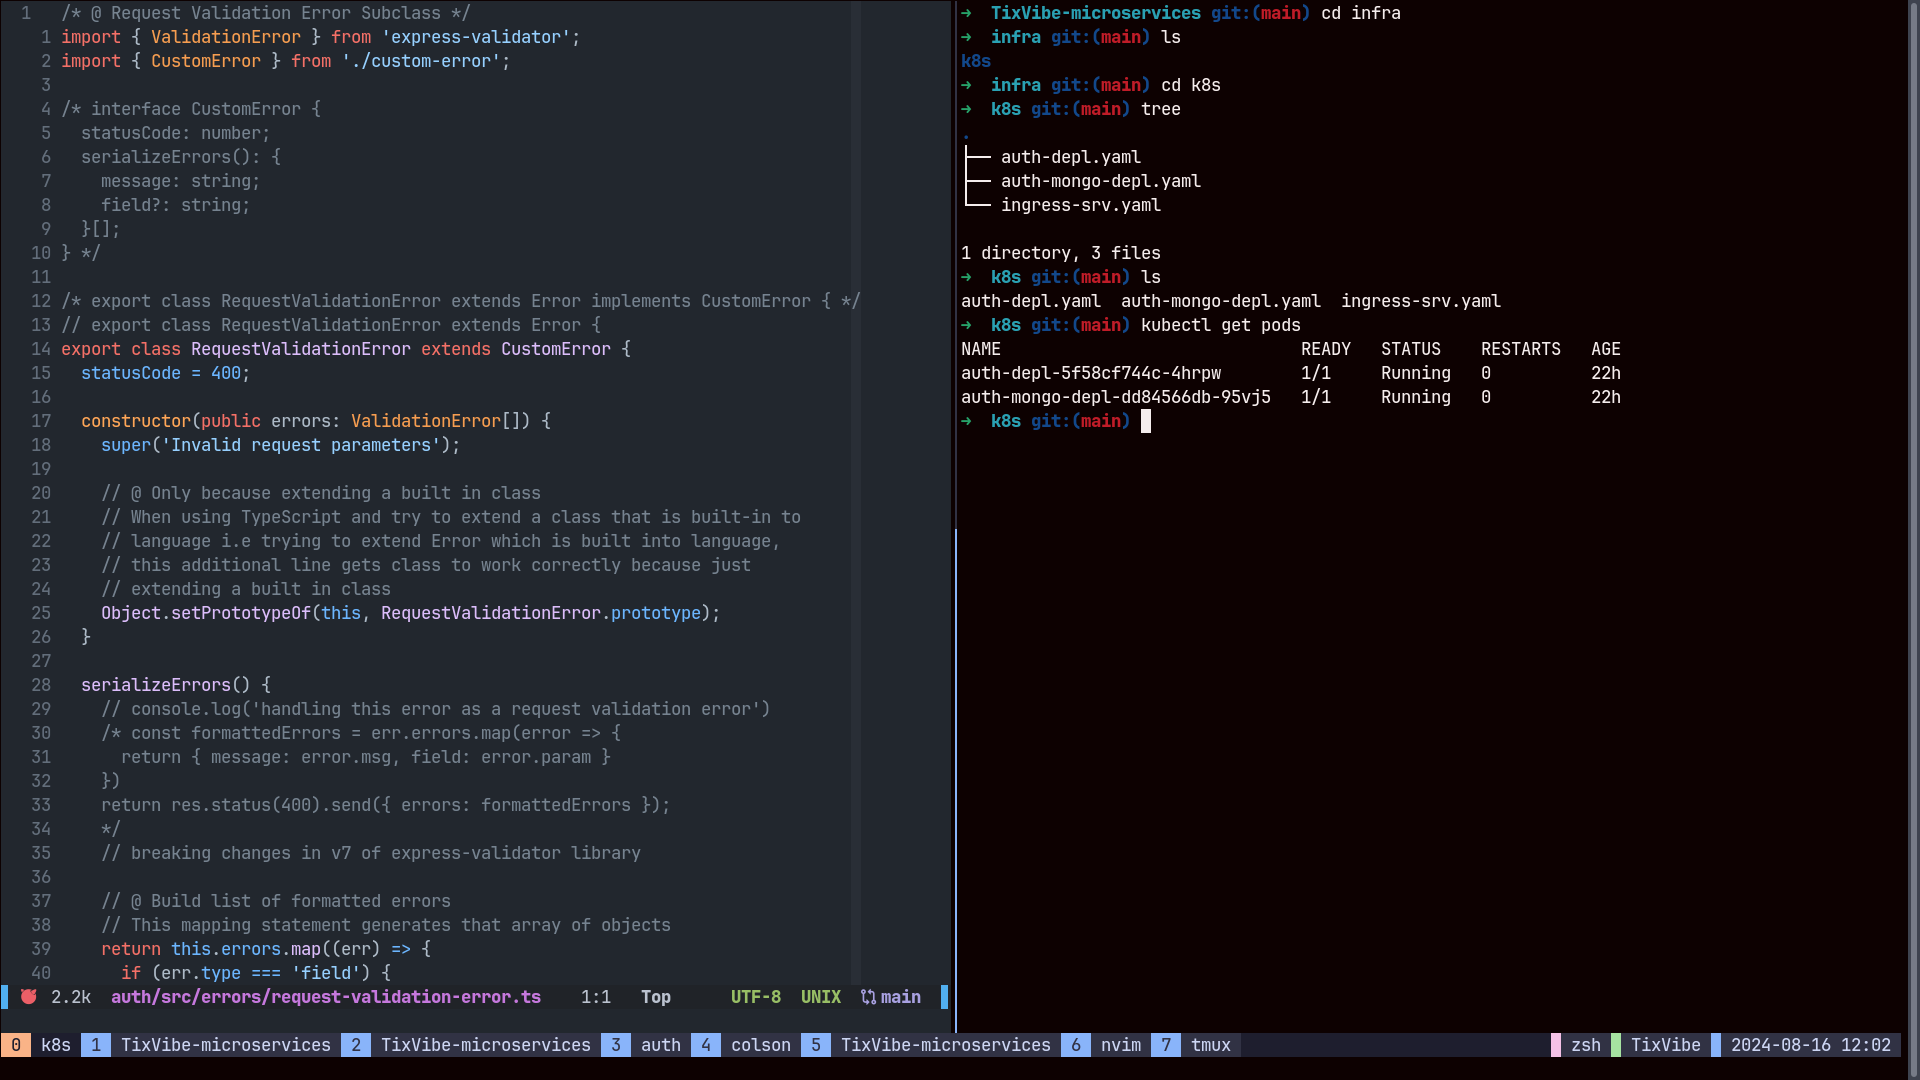Click line number 25 in the gutter
The width and height of the screenshot is (1920, 1080).
[x=41, y=613]
